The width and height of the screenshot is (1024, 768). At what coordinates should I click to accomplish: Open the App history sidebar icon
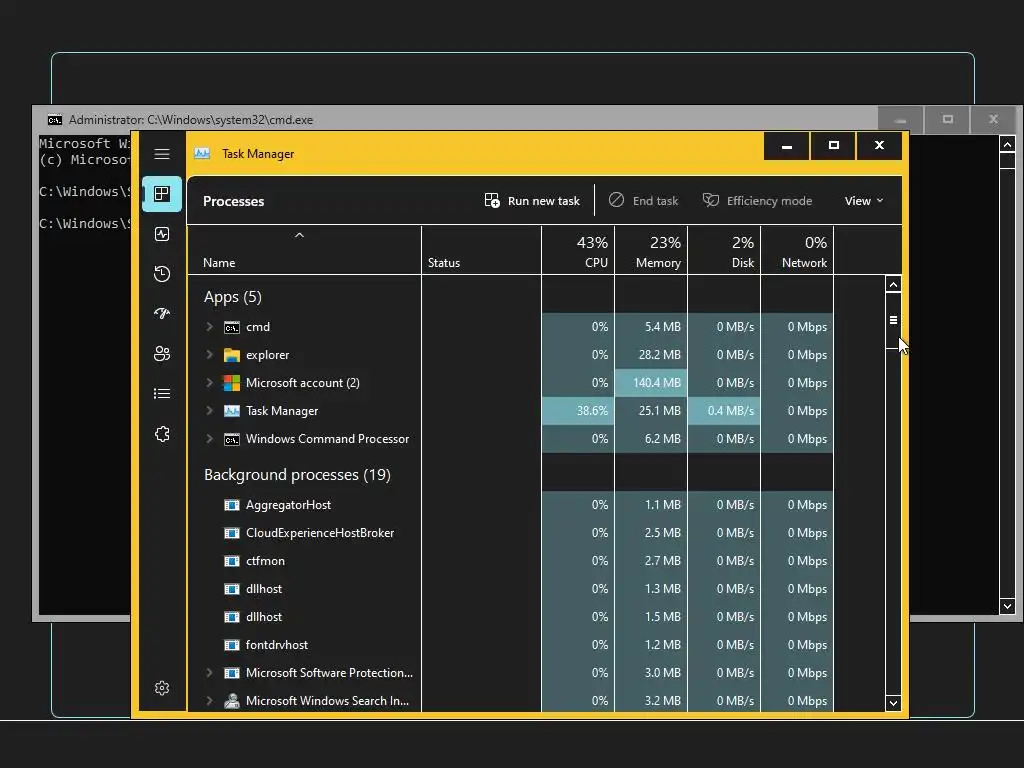(x=162, y=274)
